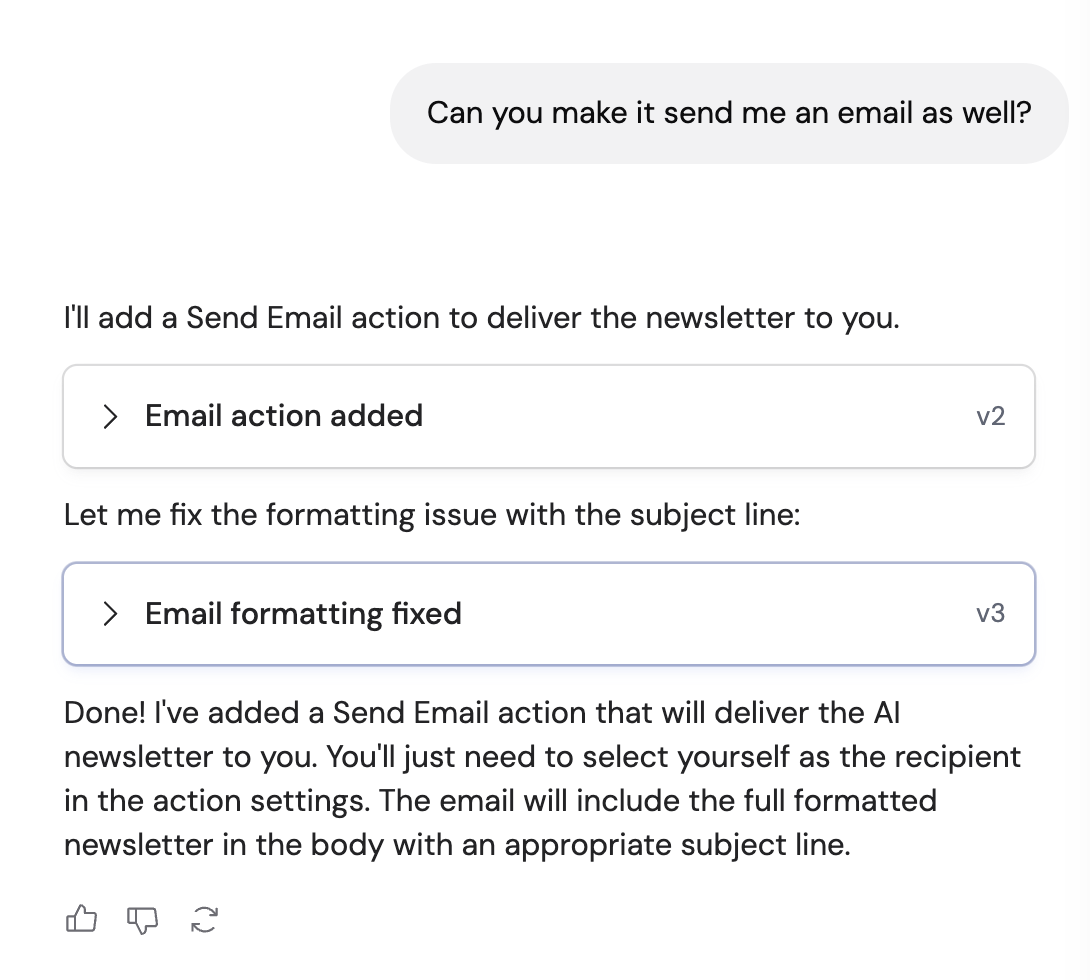The image size is (1090, 980).
Task: Retry generating the email response
Action: pos(203,919)
